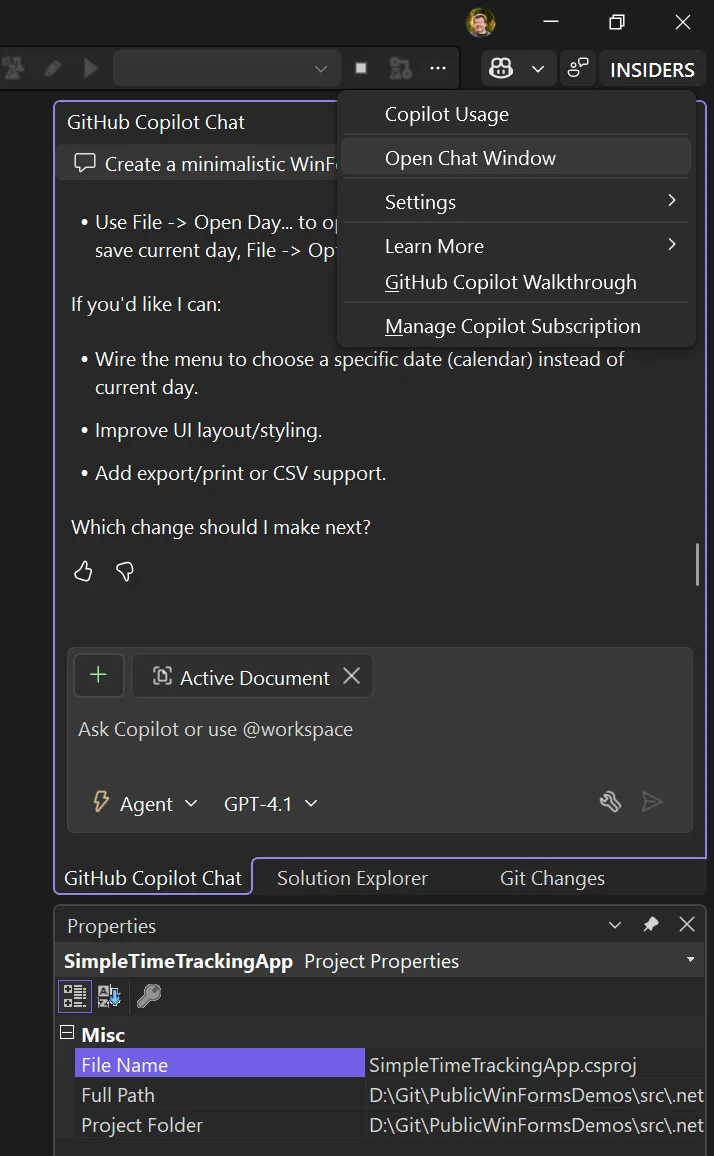Click Manage Copilot Subscription
The height and width of the screenshot is (1156, 714).
tap(512, 326)
